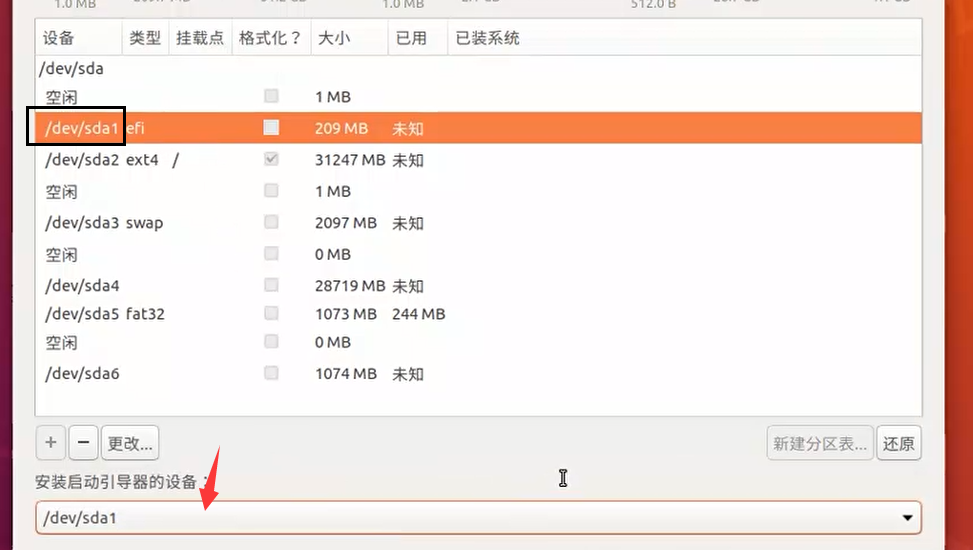The width and height of the screenshot is (973, 550).
Task: Click the minus button to remove partition
Action: [84, 442]
